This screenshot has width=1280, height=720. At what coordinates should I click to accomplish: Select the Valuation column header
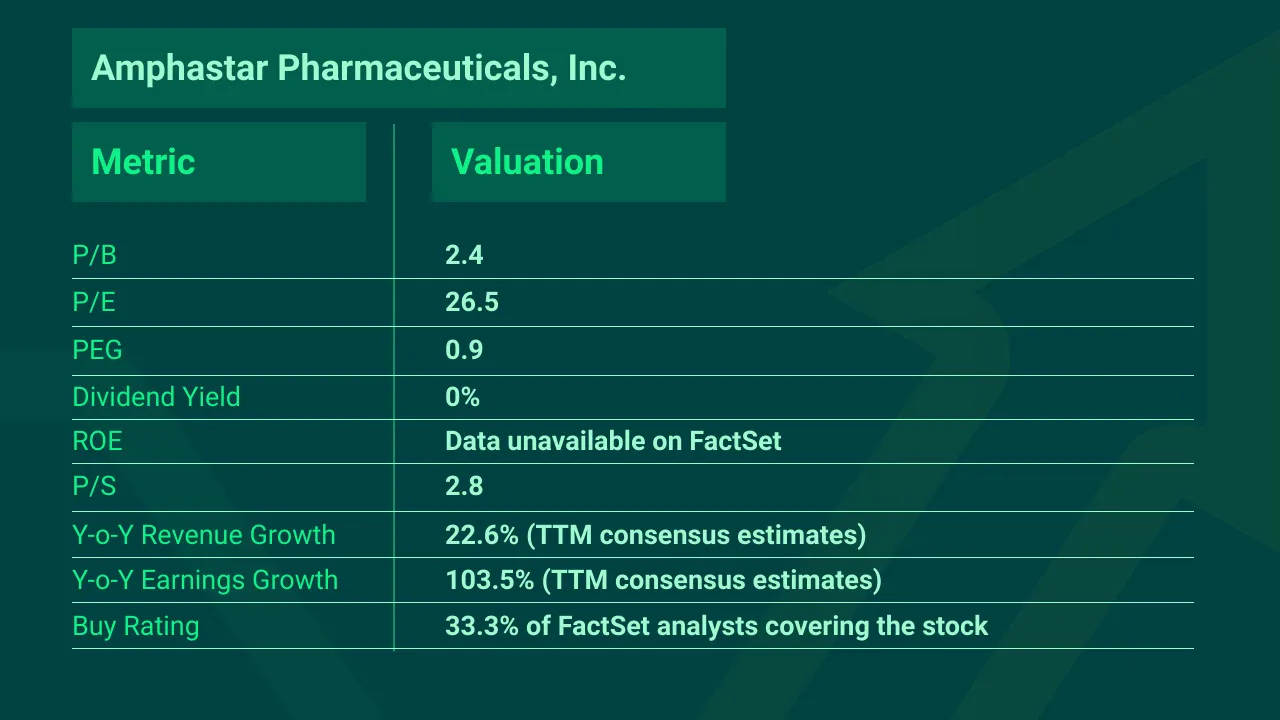pos(527,162)
